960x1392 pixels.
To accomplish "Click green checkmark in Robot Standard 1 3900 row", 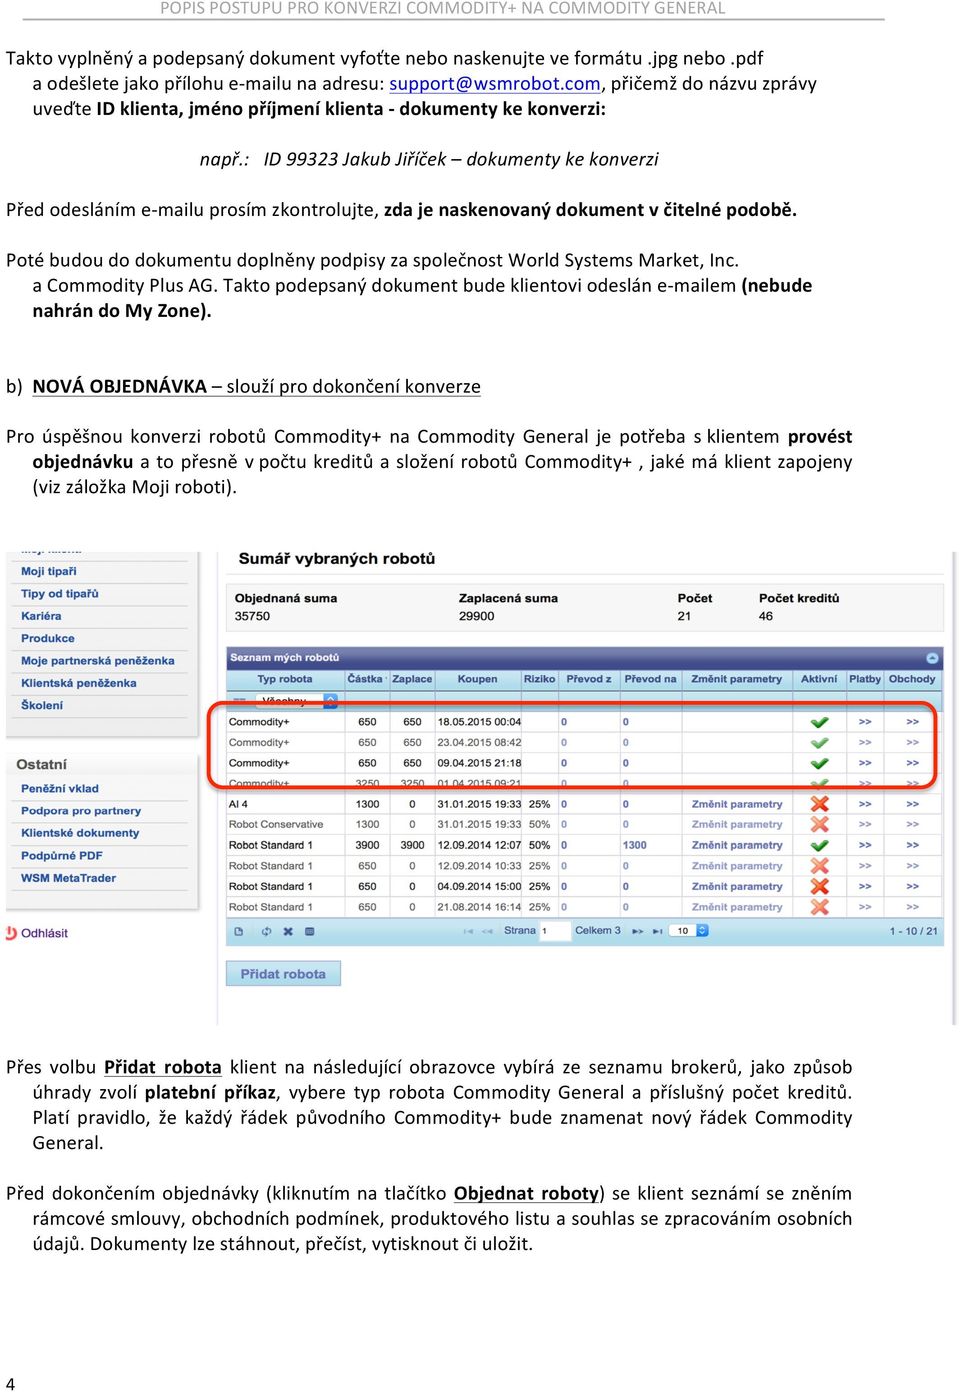I will click(x=820, y=845).
